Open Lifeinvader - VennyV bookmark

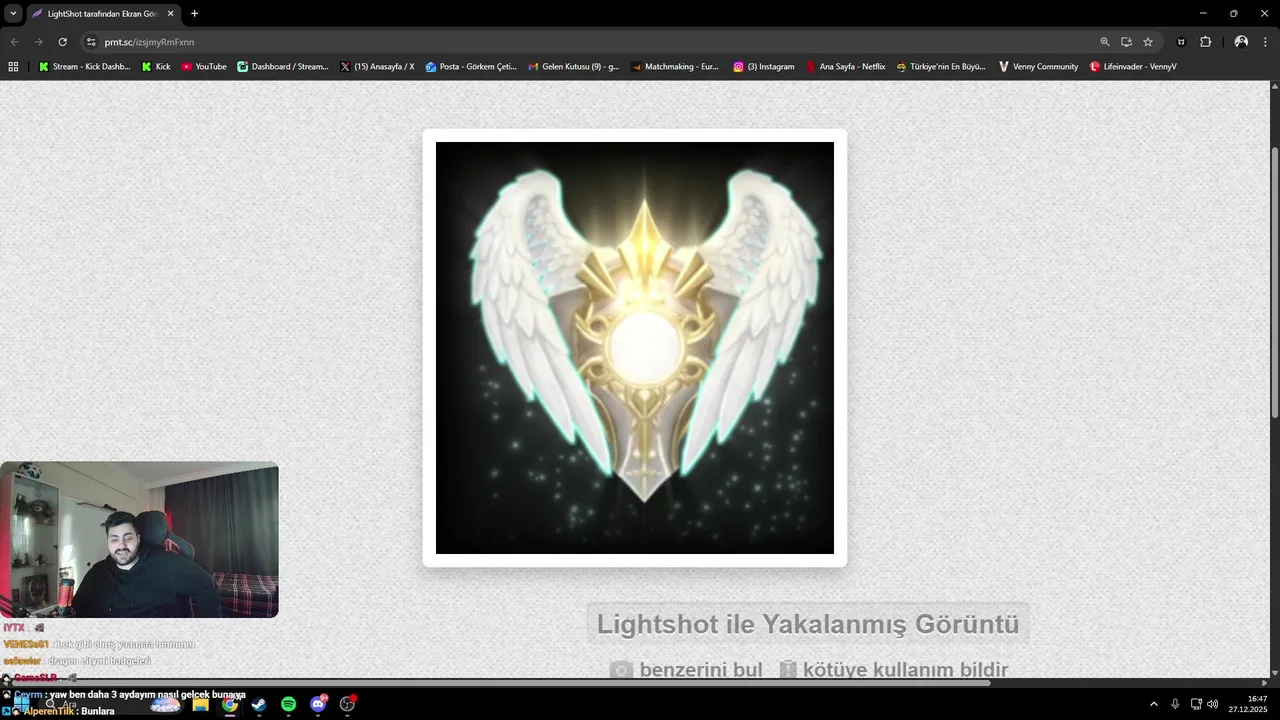click(x=1133, y=67)
